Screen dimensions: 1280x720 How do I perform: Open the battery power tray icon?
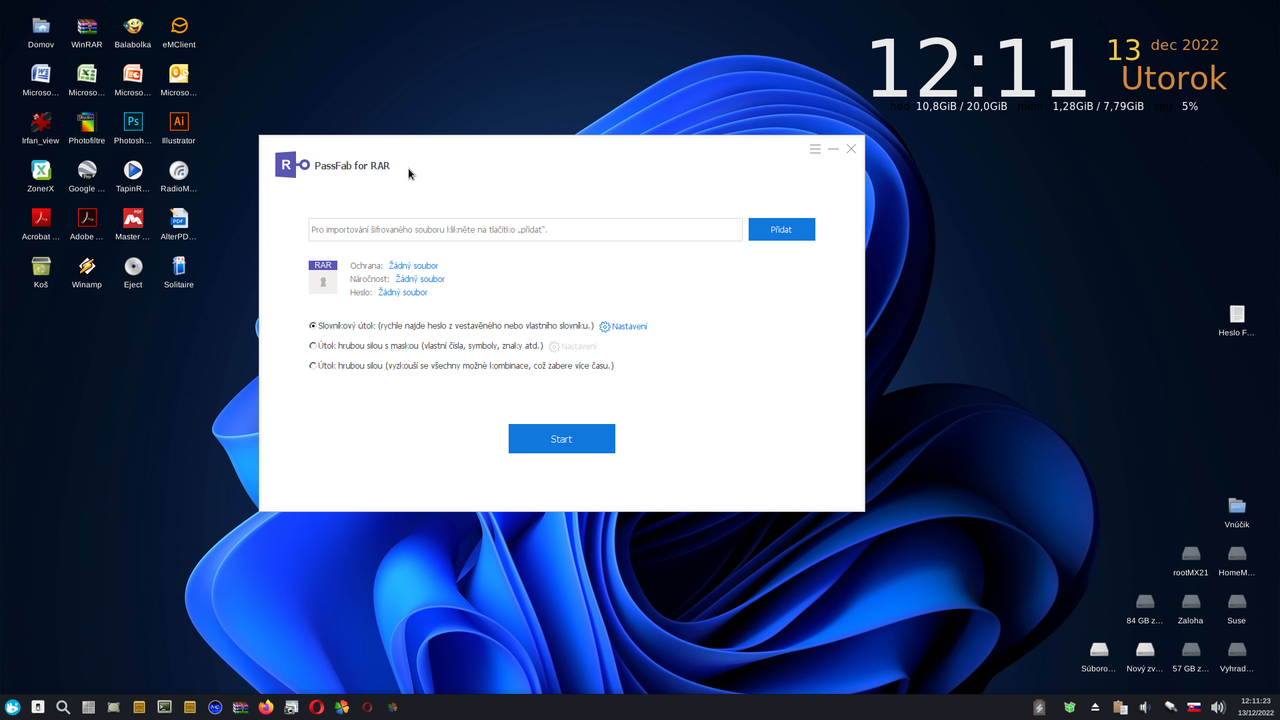[1039, 707]
